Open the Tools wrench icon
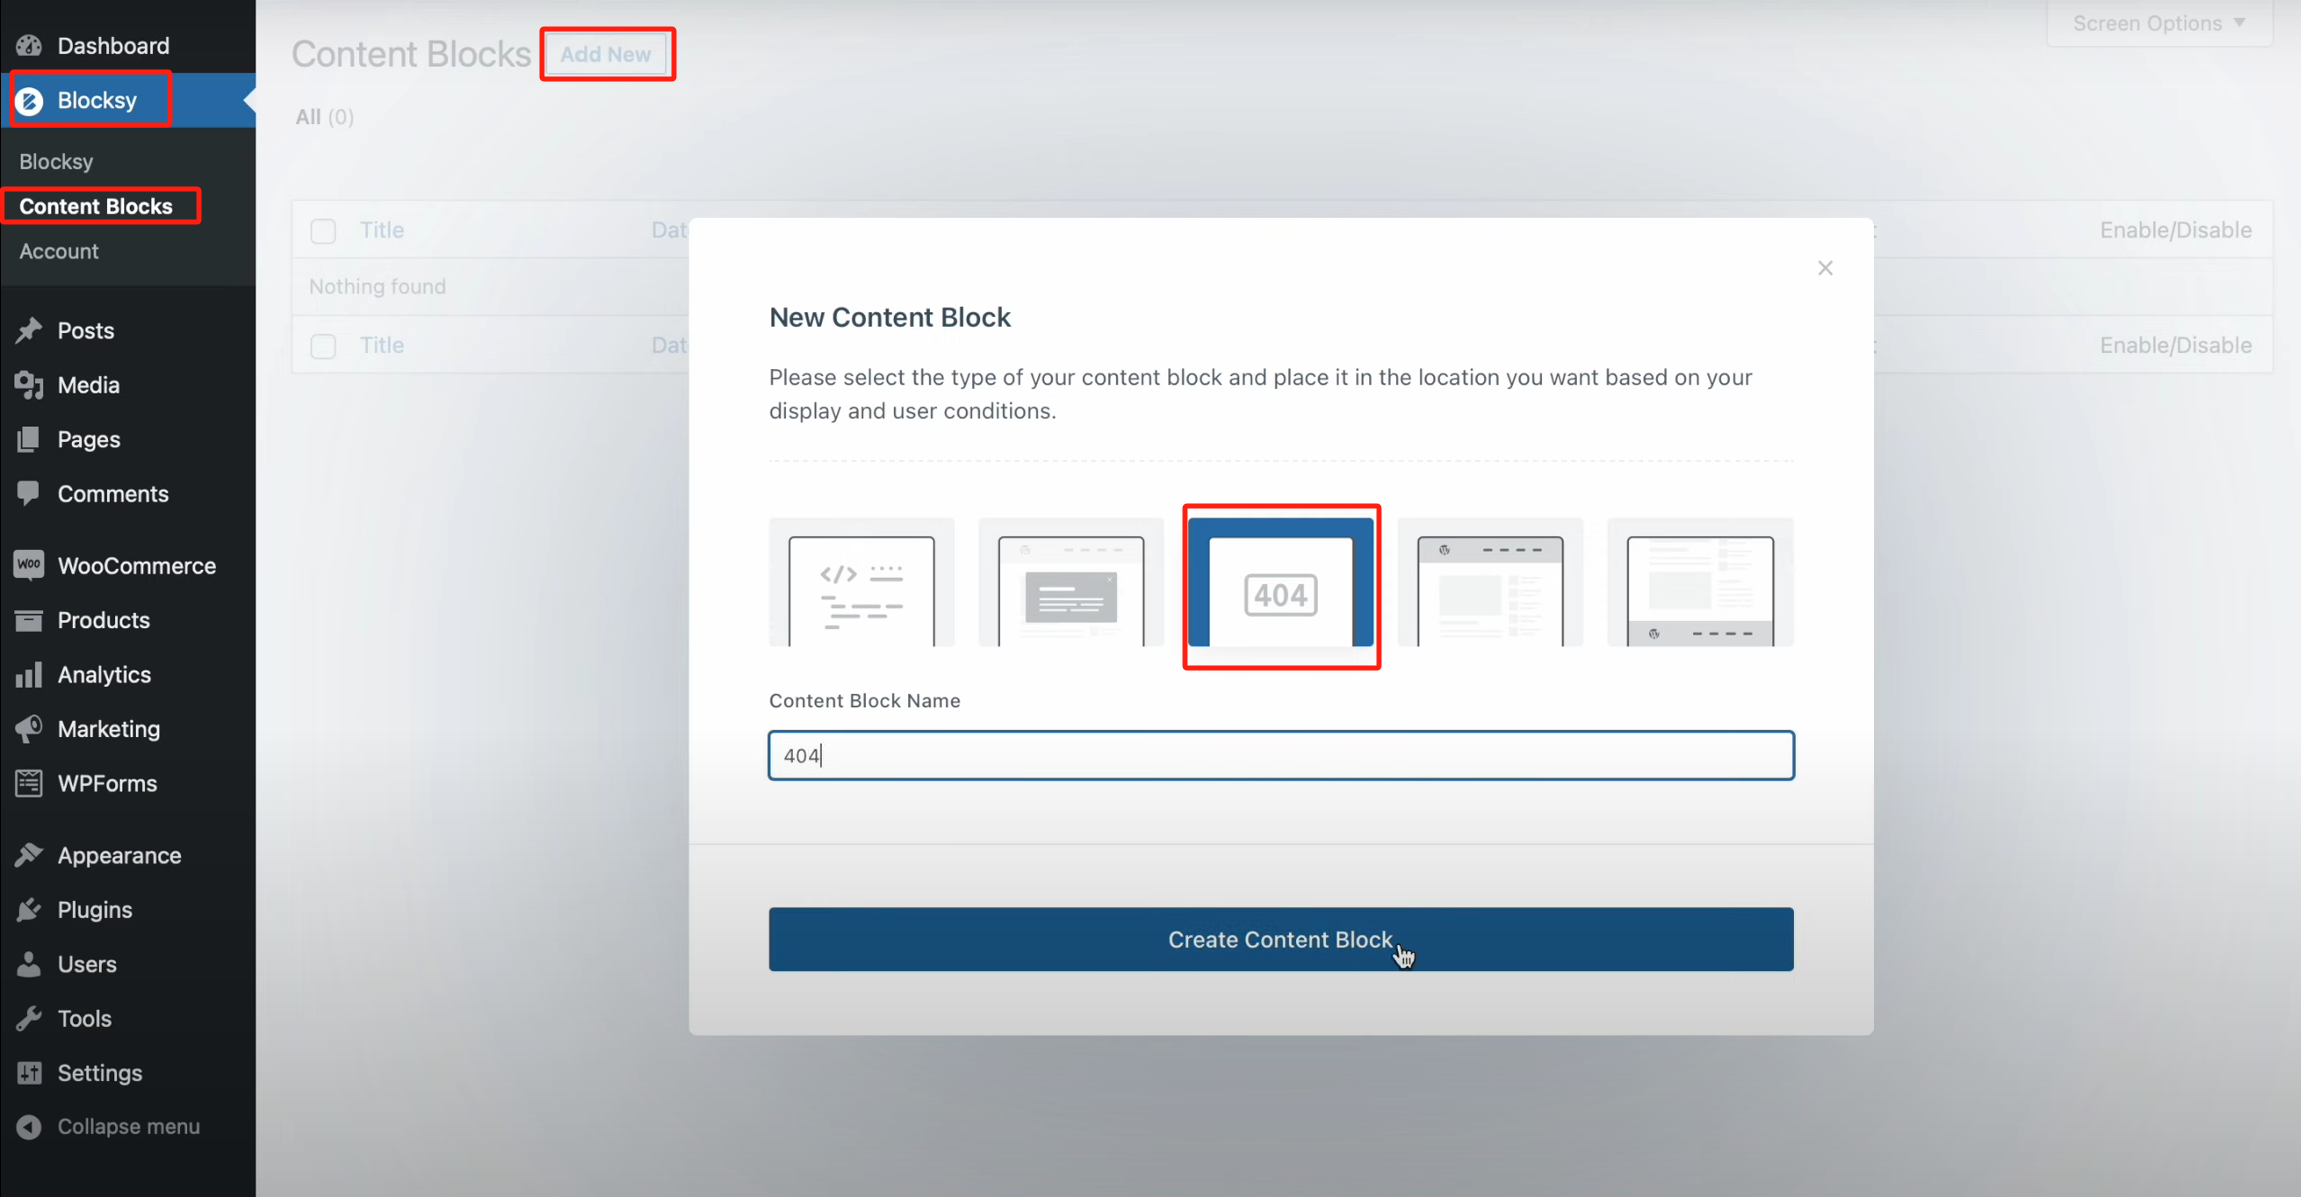This screenshot has width=2301, height=1197. point(29,1018)
